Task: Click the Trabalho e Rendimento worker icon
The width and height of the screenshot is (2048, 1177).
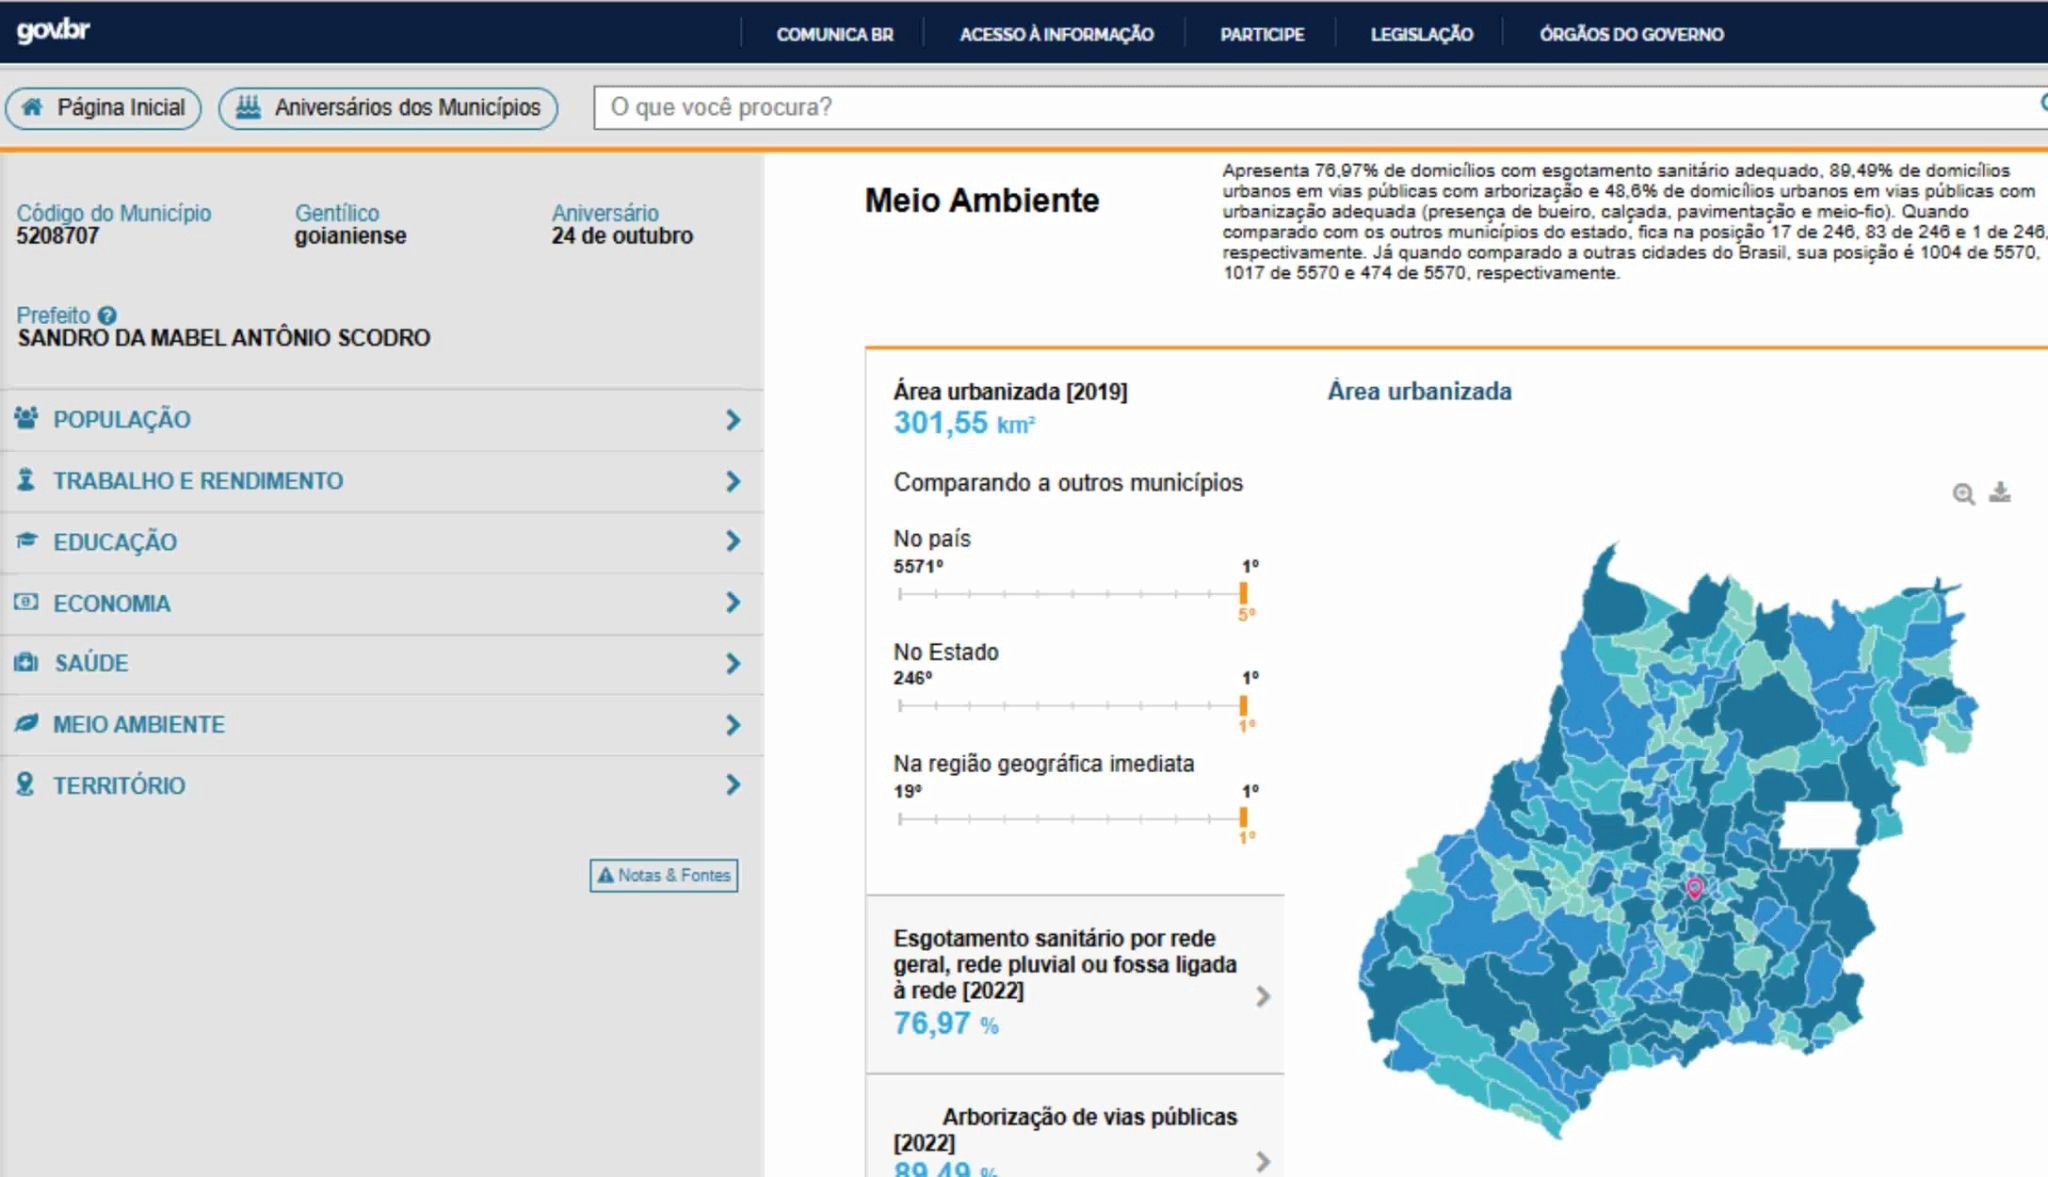Action: (26, 480)
